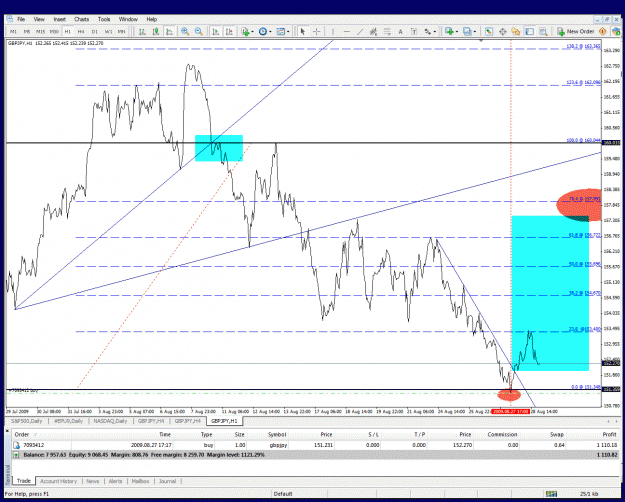625x502 pixels.
Task: Switch chart to MN timeframe
Action: (x=122, y=31)
